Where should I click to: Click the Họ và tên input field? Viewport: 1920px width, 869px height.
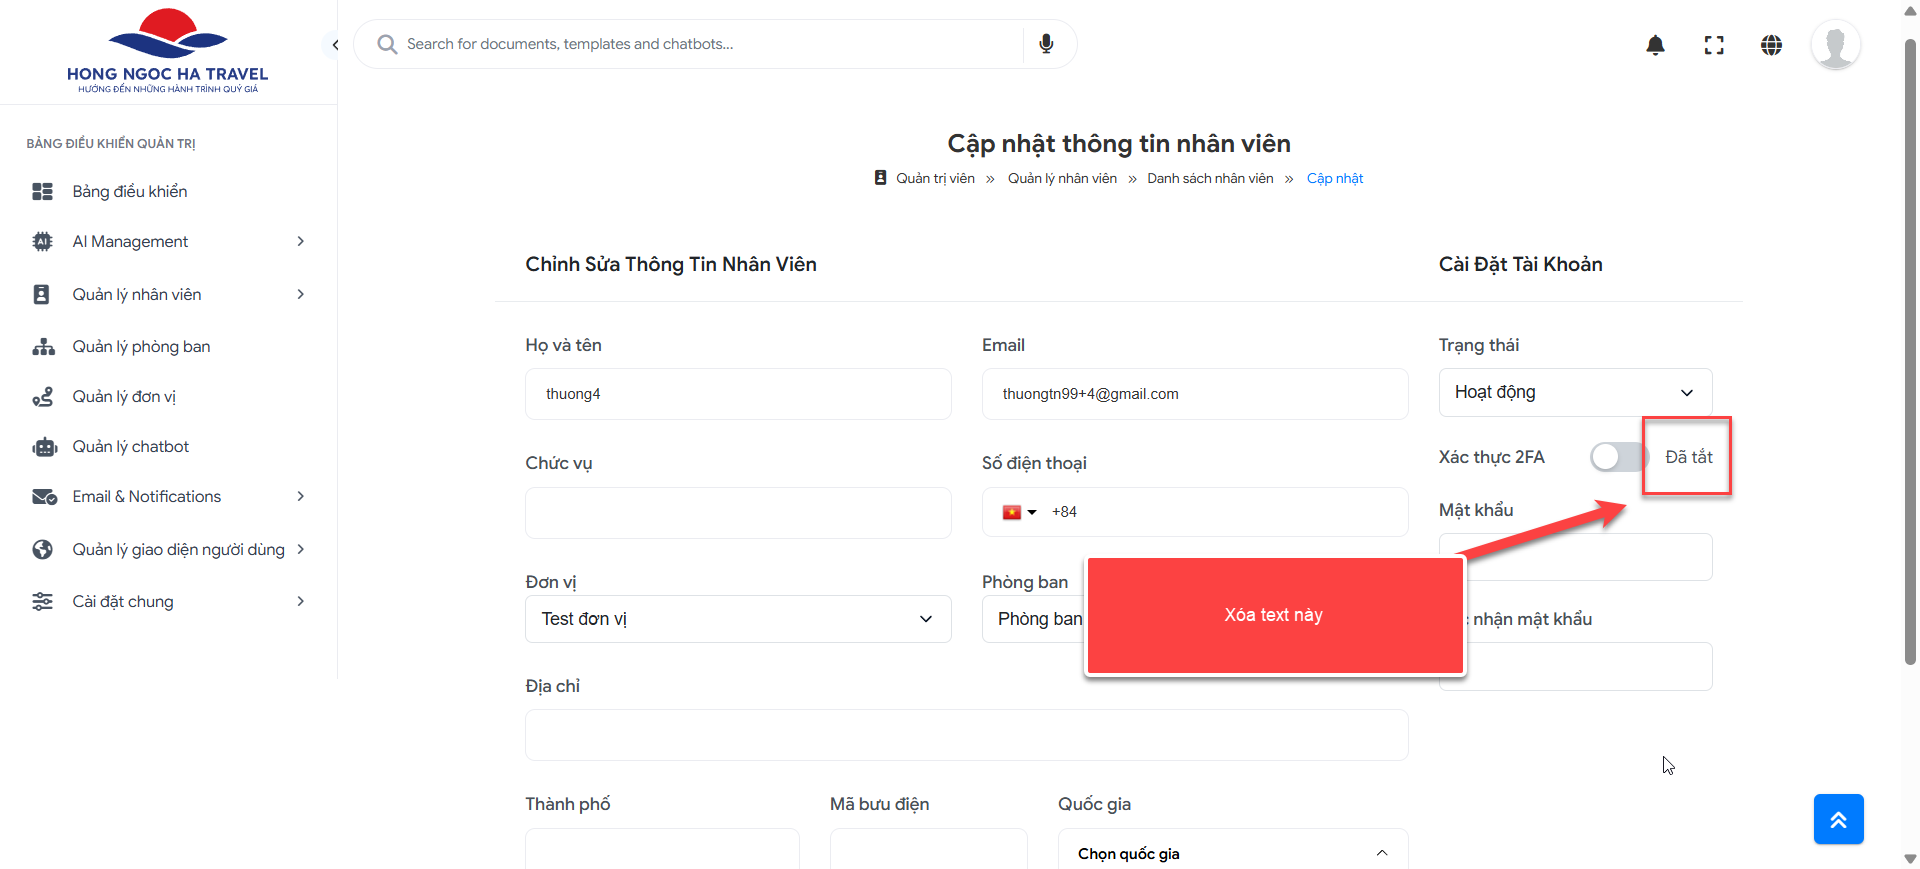point(738,394)
